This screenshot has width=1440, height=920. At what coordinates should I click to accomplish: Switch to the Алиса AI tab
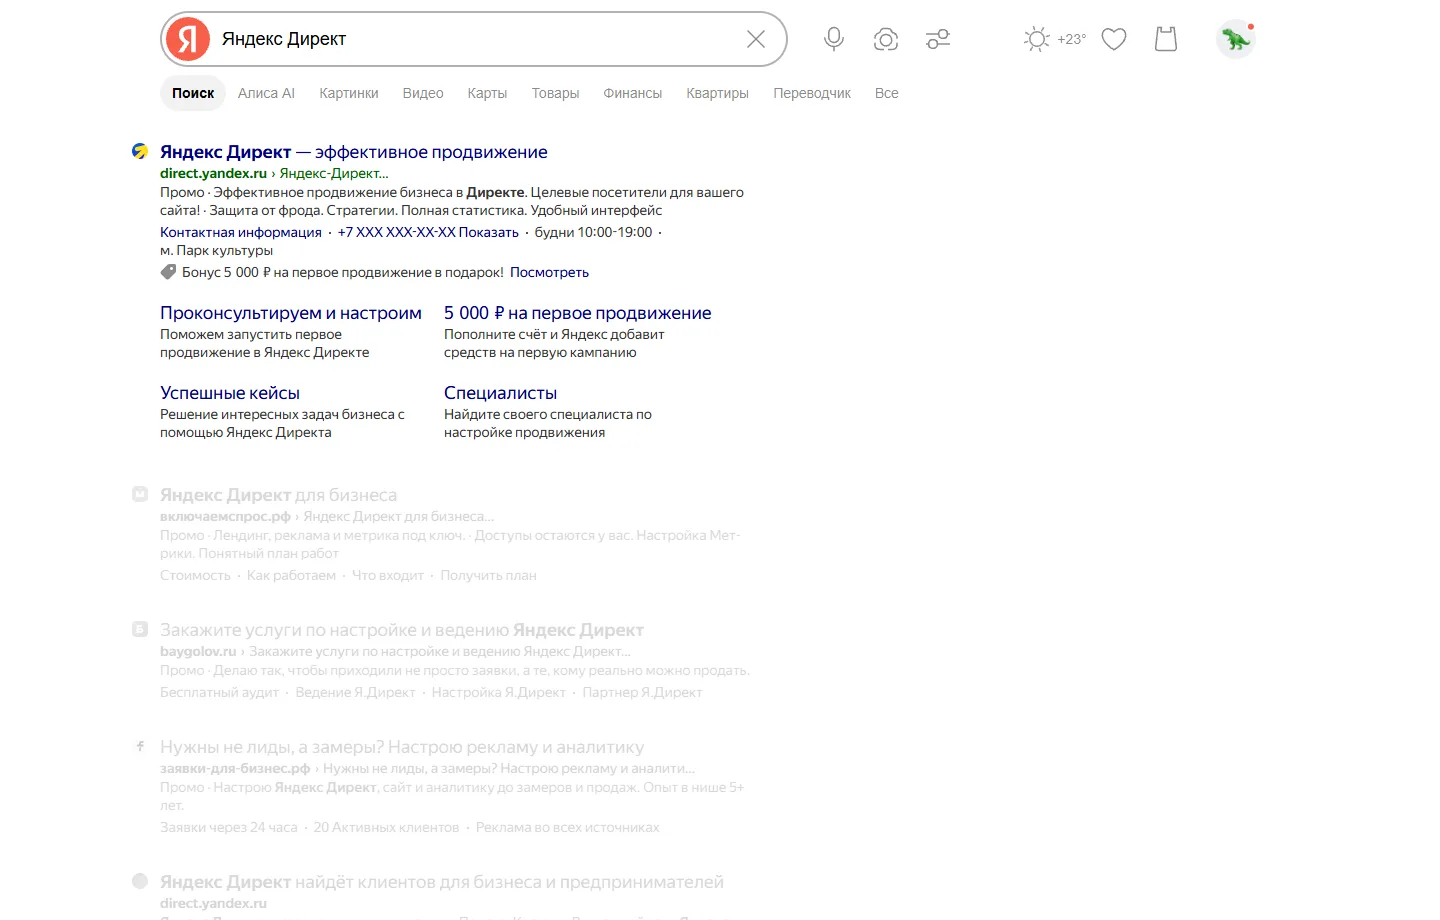point(266,93)
